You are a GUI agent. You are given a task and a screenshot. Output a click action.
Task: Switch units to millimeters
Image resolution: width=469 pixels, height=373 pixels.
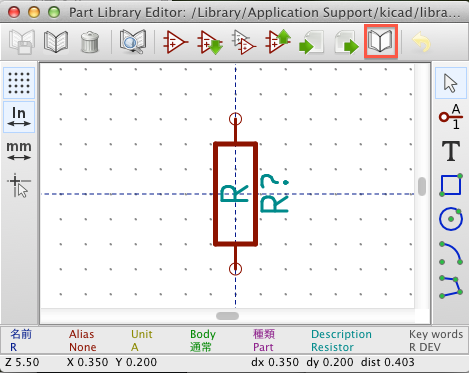tap(19, 150)
